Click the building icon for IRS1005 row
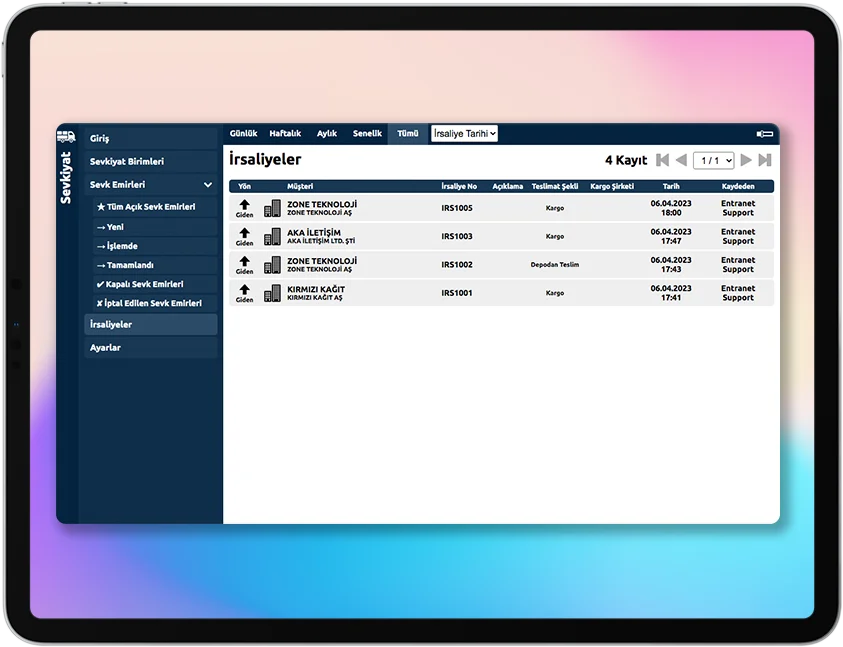 coord(272,208)
